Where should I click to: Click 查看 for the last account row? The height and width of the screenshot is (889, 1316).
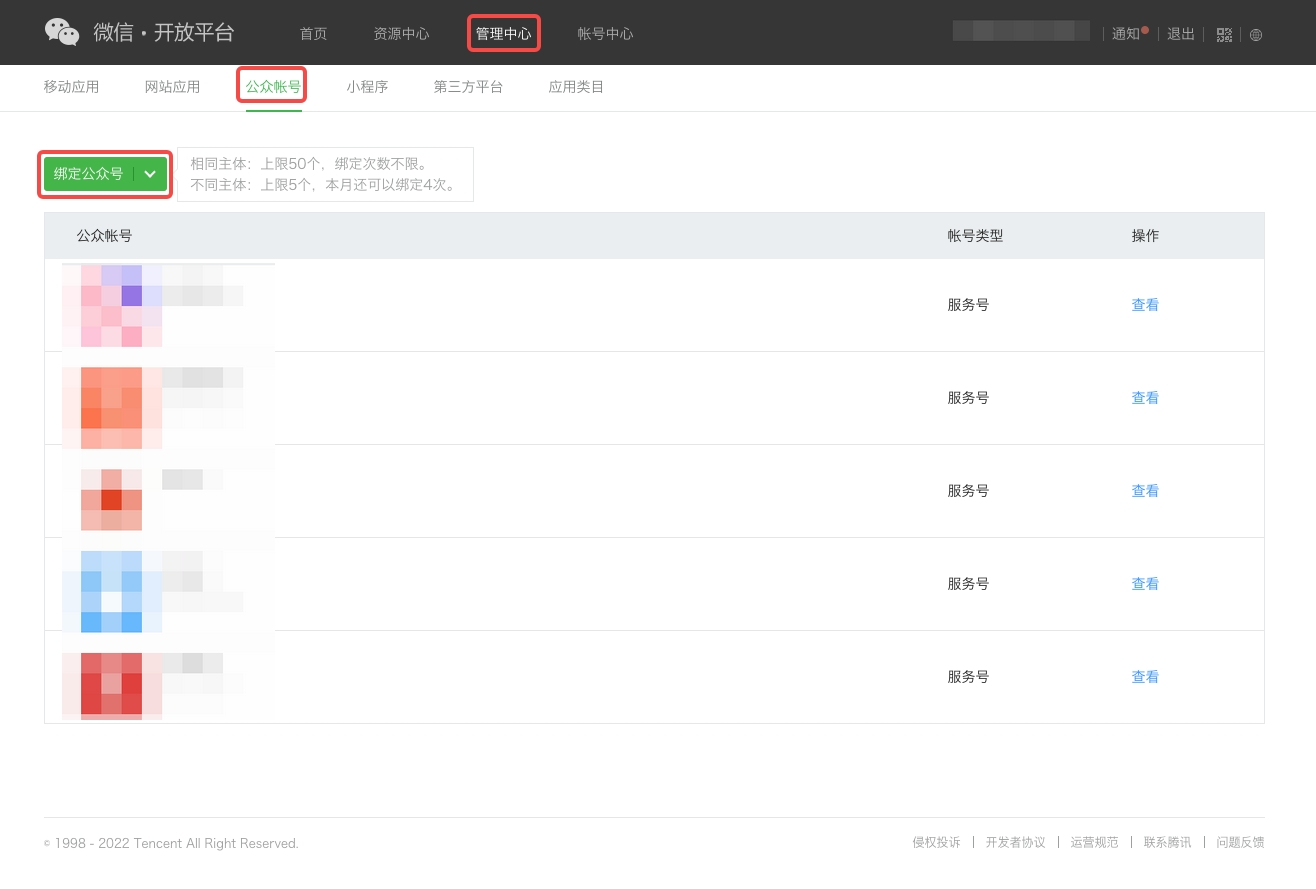tap(1145, 677)
